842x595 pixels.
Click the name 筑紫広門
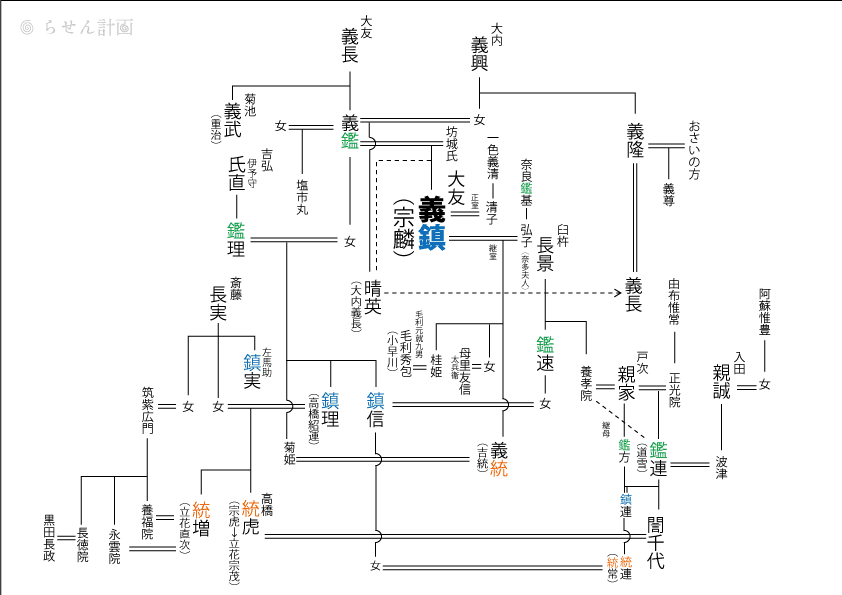(147, 410)
